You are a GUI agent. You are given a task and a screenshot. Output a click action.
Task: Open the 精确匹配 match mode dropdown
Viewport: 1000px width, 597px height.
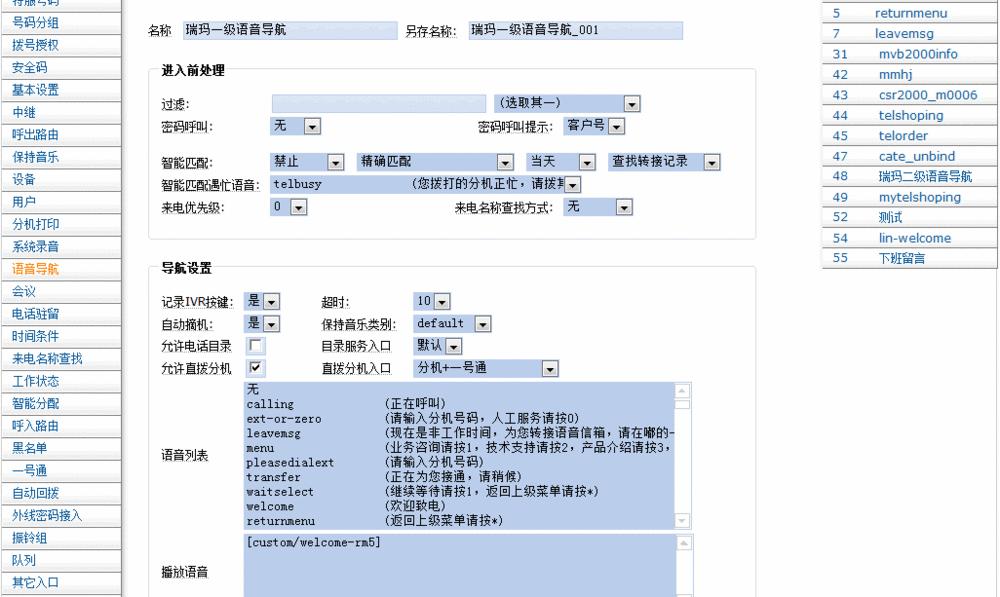point(507,160)
